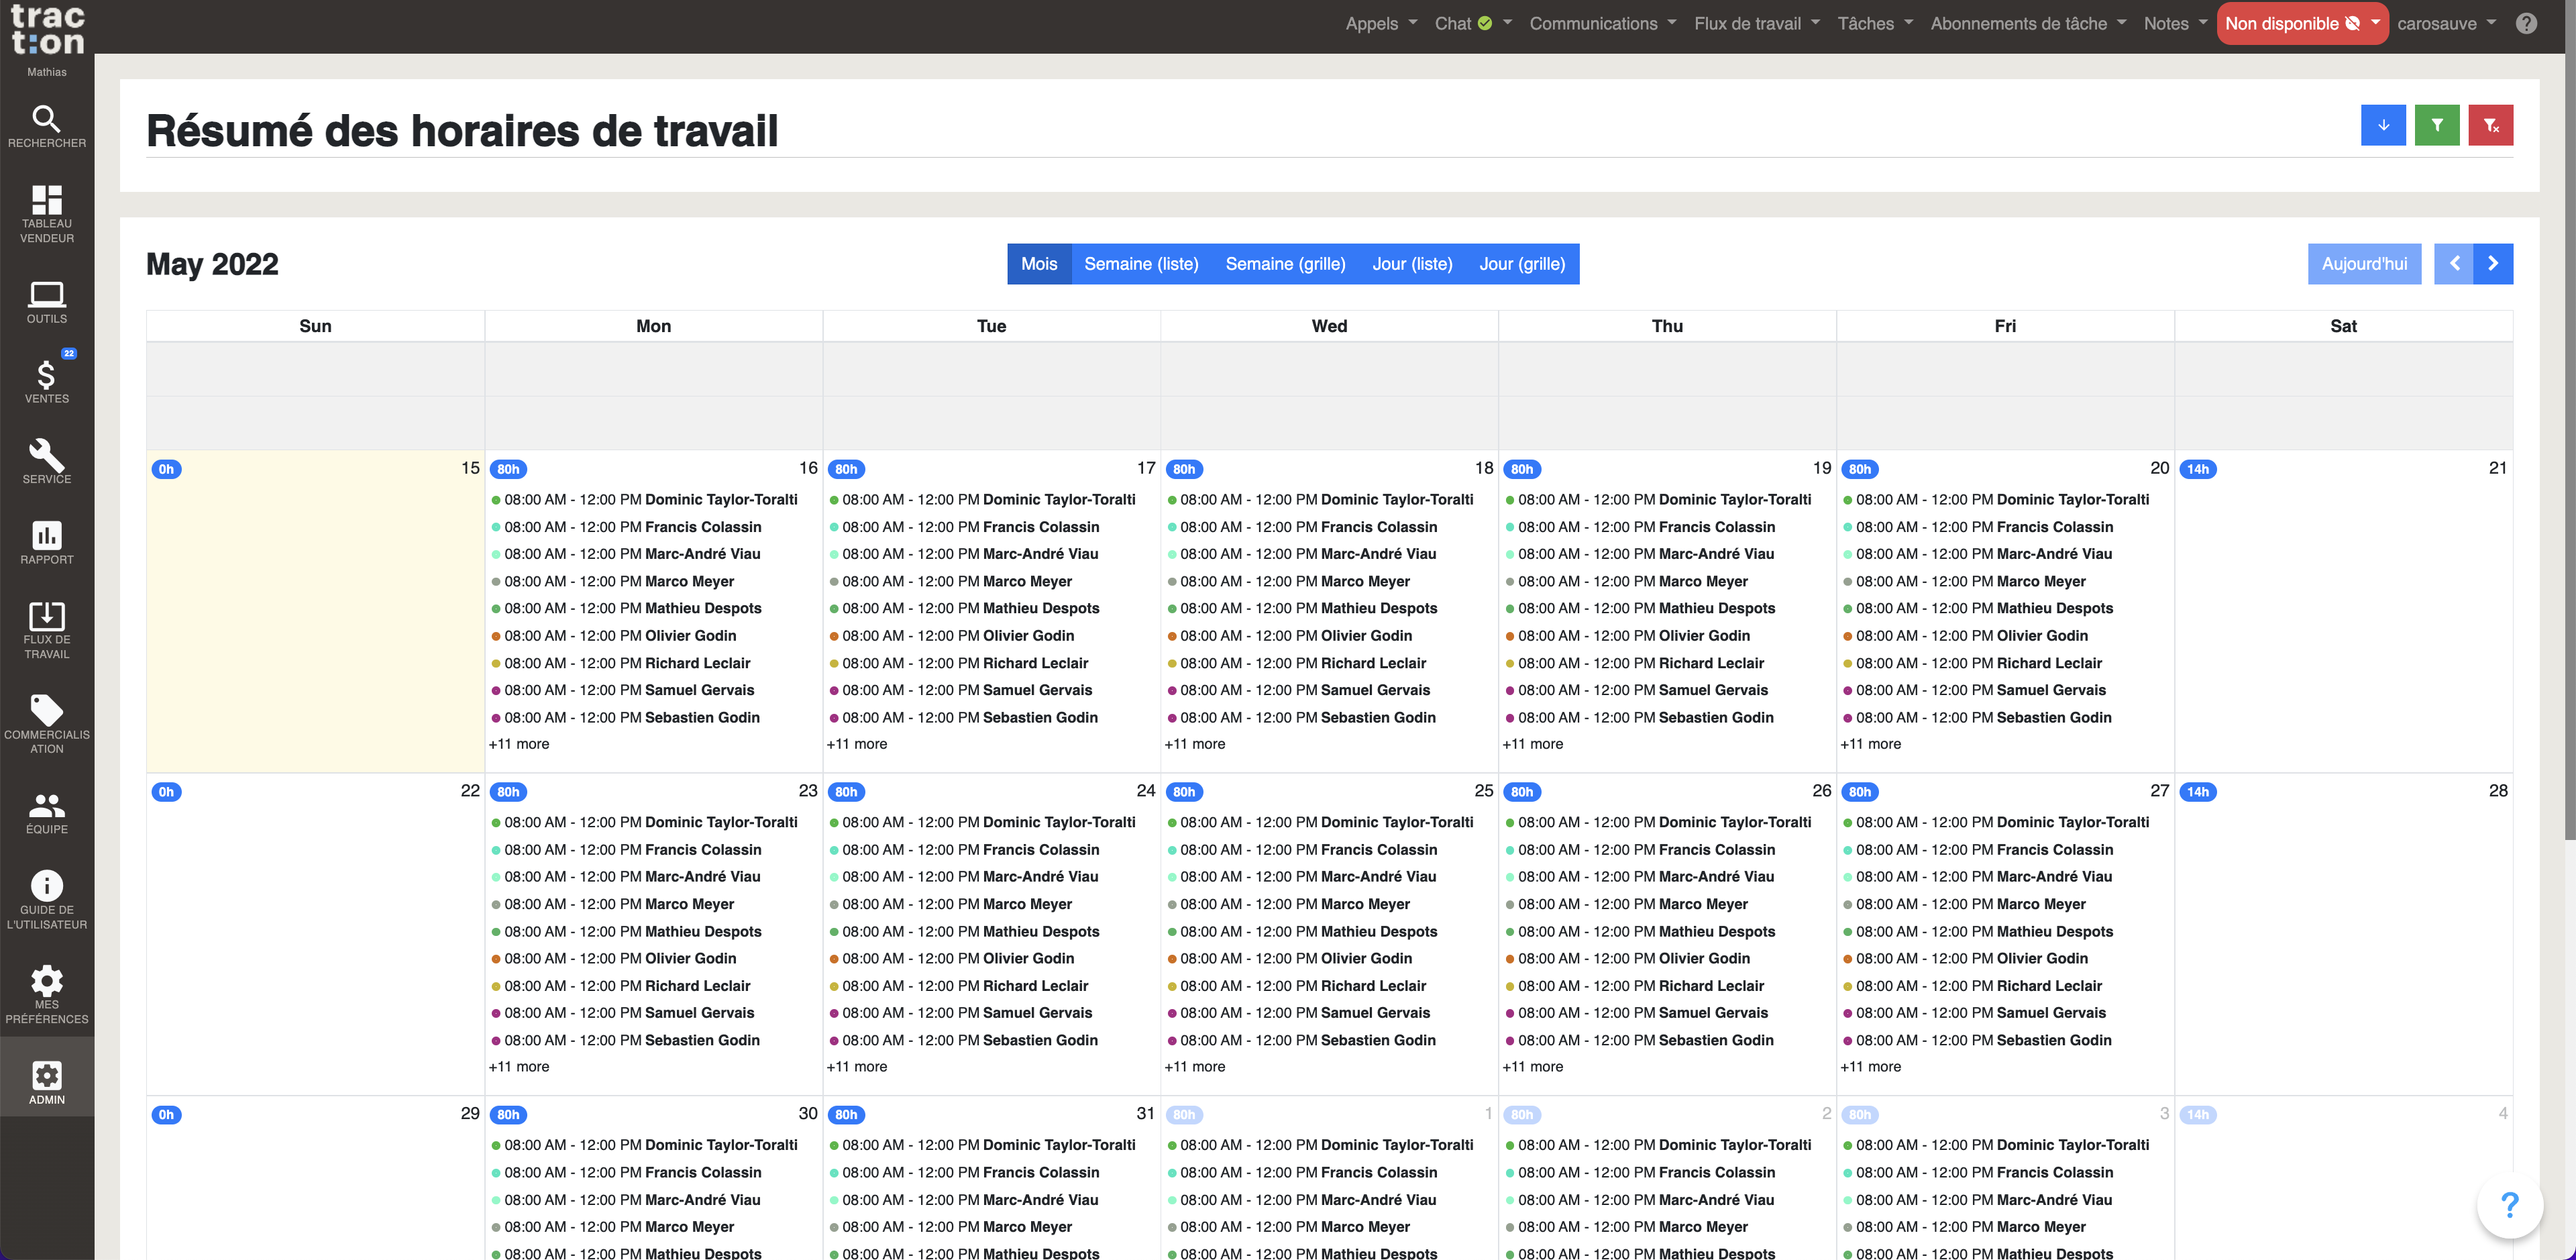Click the traction logo
This screenshot has height=1260, width=2576.
point(47,30)
